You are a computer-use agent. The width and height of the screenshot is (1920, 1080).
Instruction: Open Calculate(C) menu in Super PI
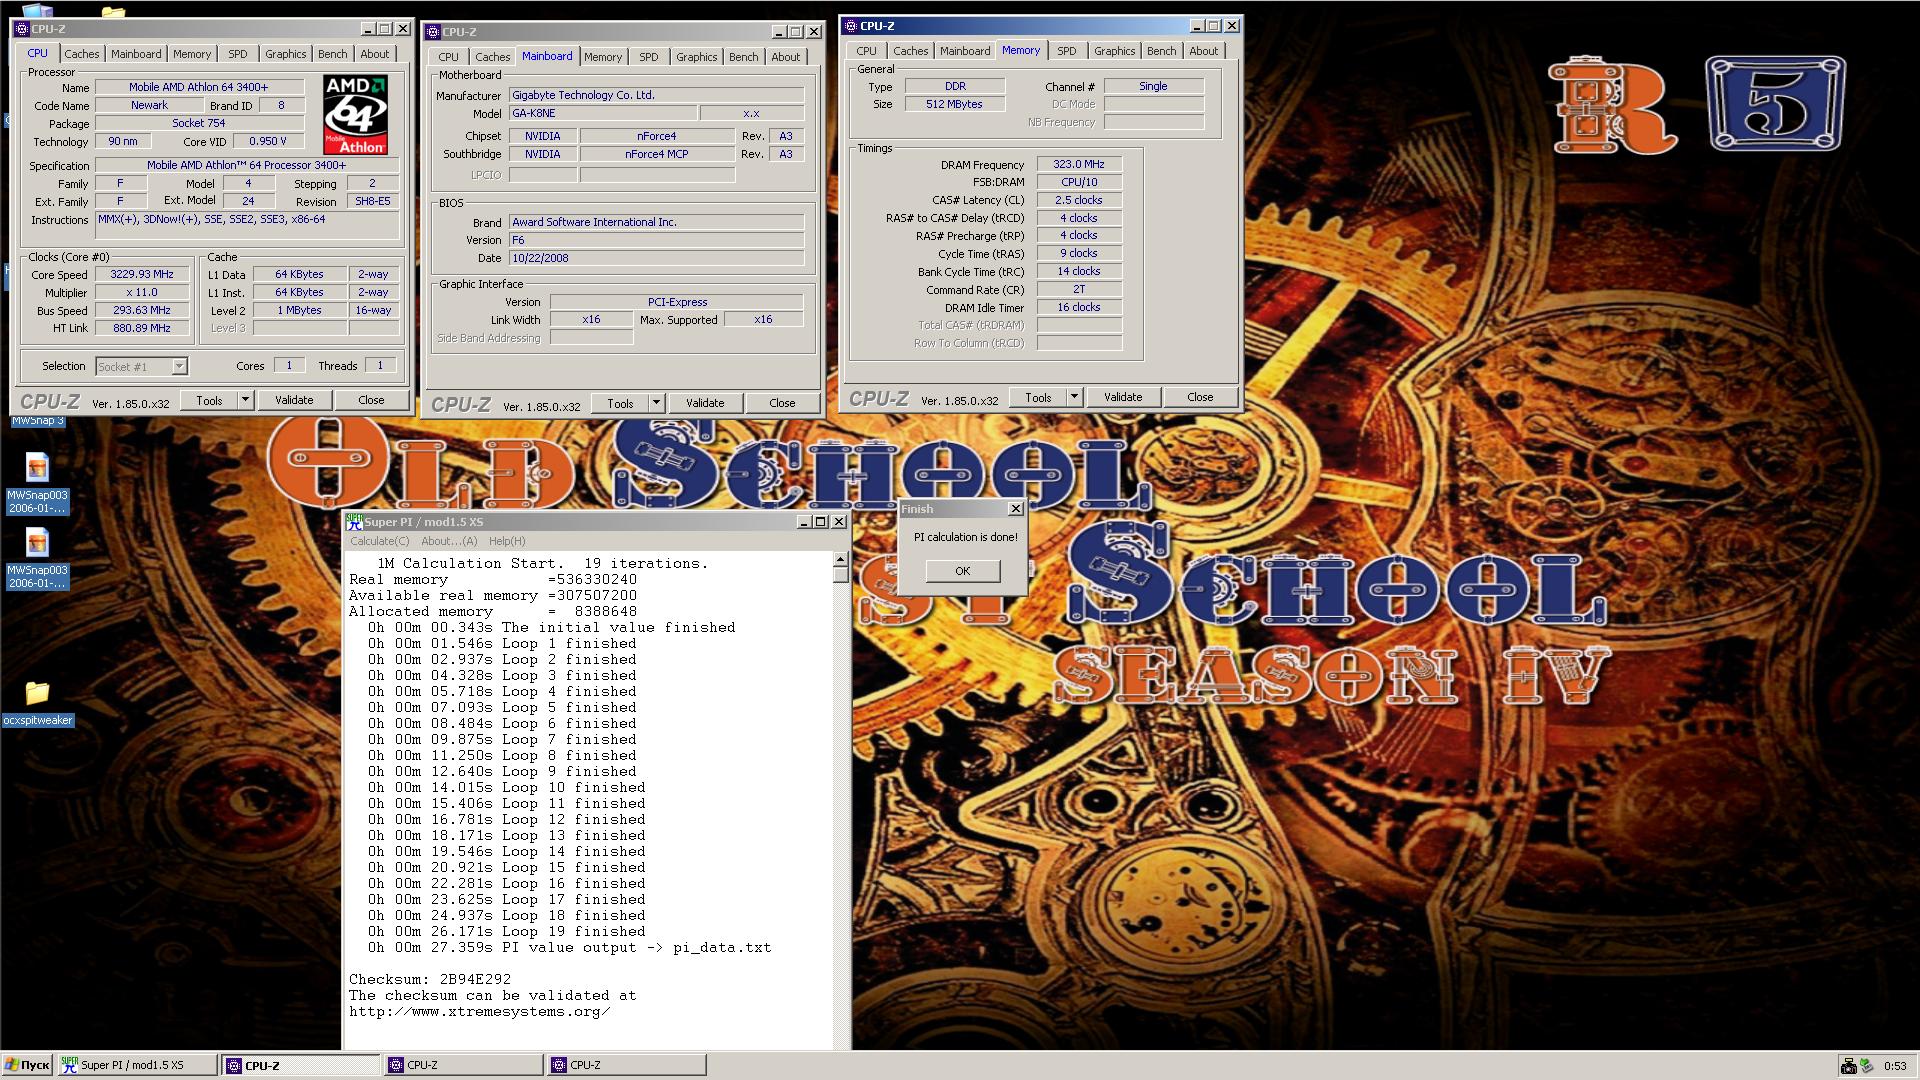(x=379, y=541)
